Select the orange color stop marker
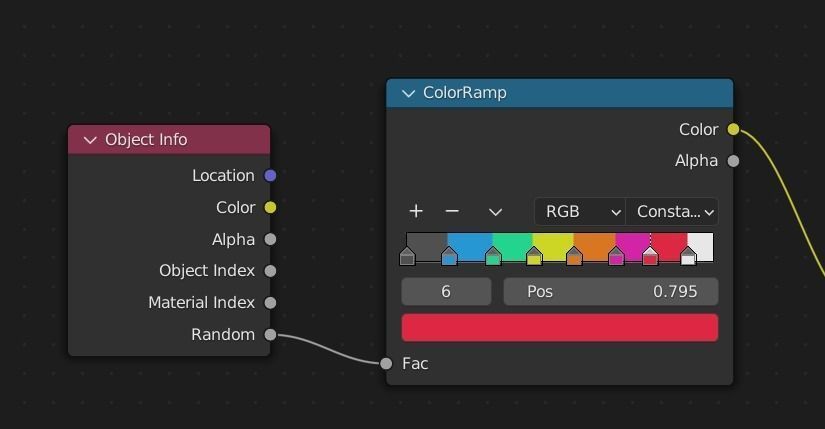 coord(574,258)
